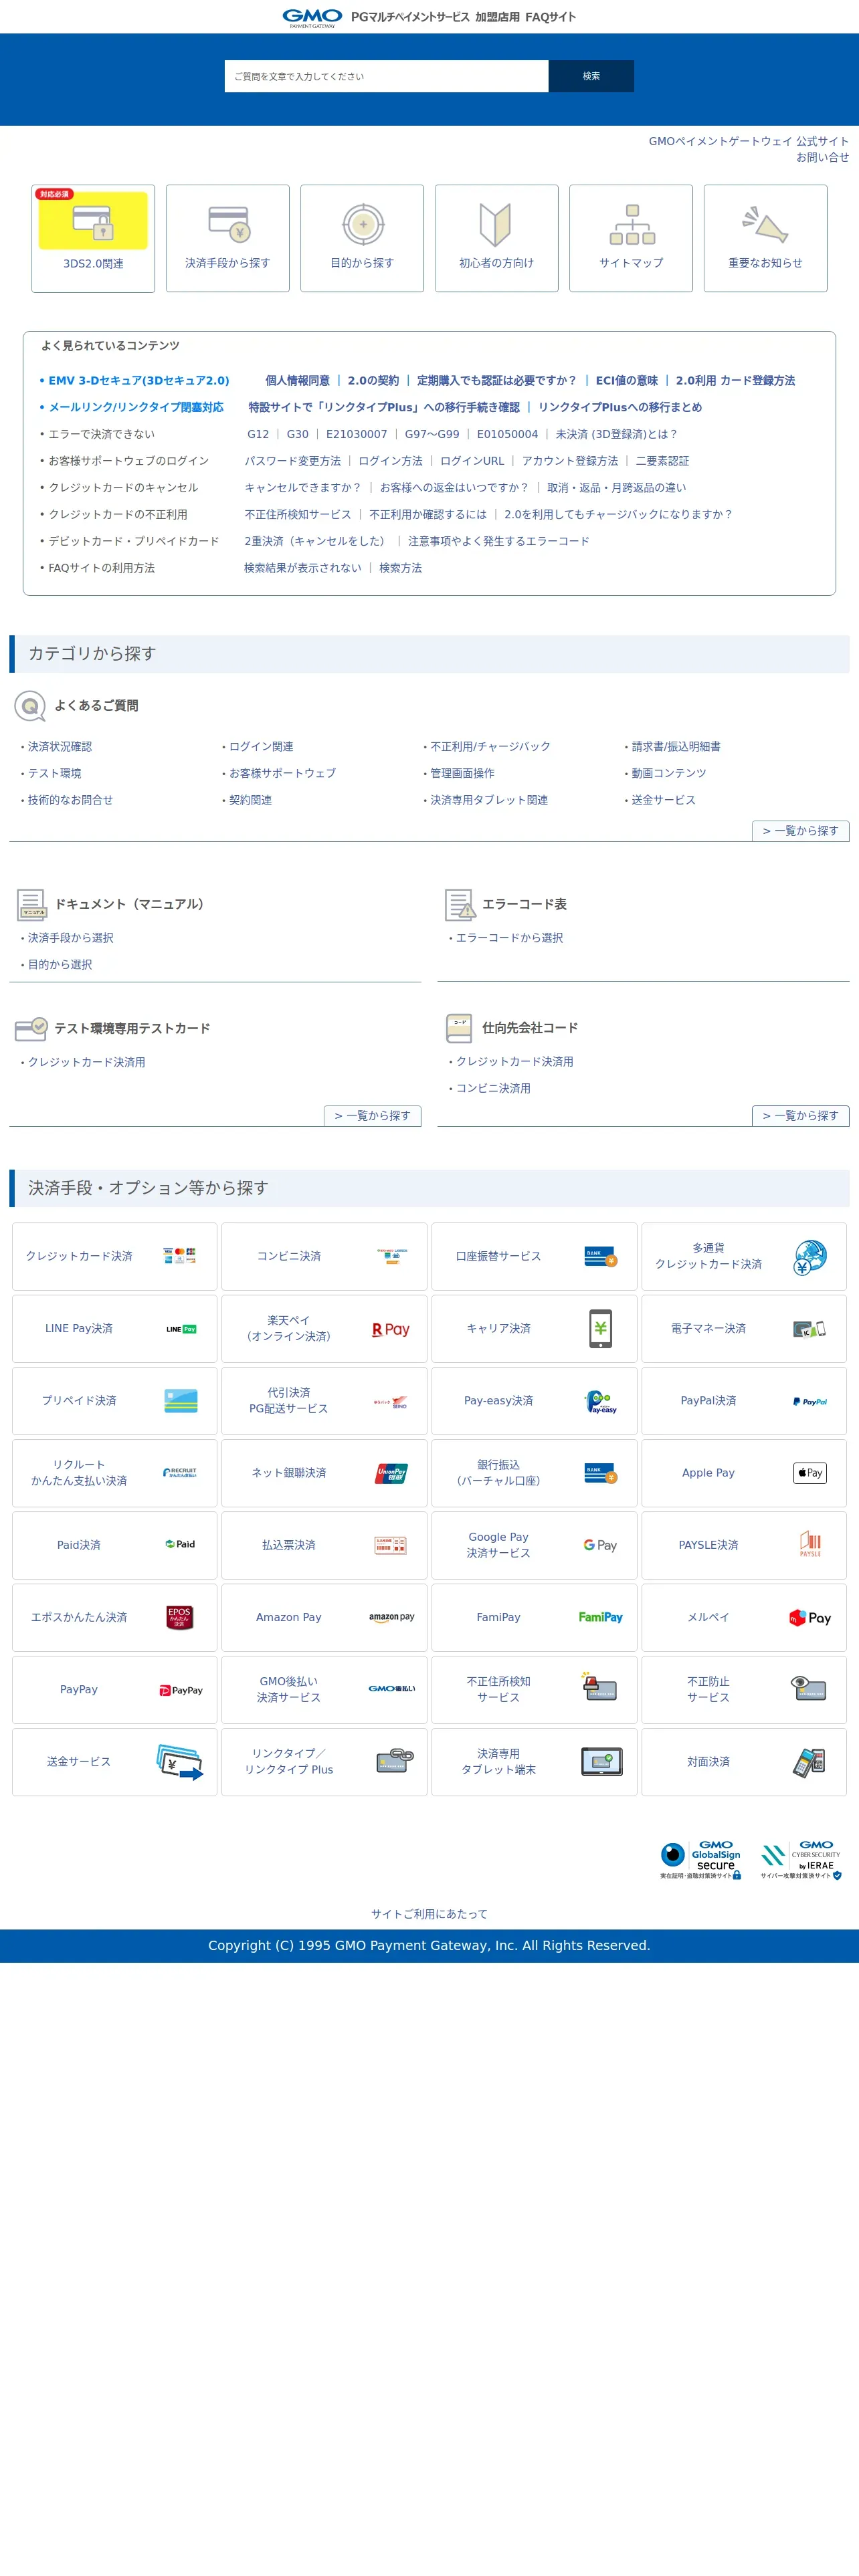Open the 契約関連 category link
The image size is (859, 2576).
251,800
